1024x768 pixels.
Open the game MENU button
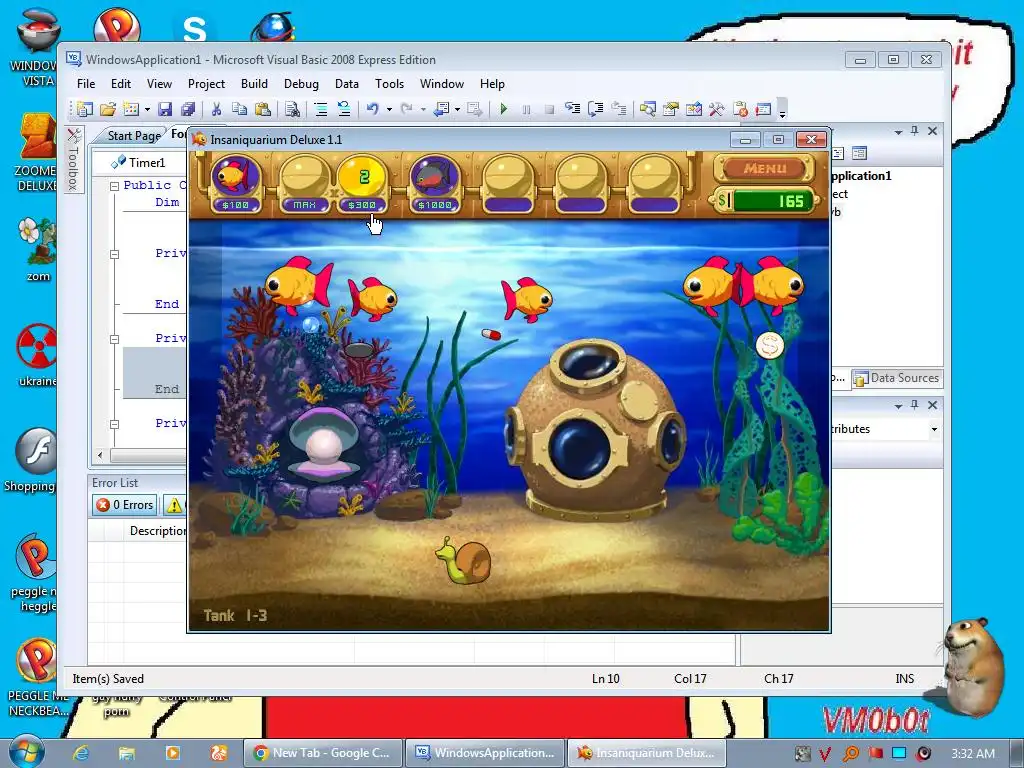coord(764,168)
